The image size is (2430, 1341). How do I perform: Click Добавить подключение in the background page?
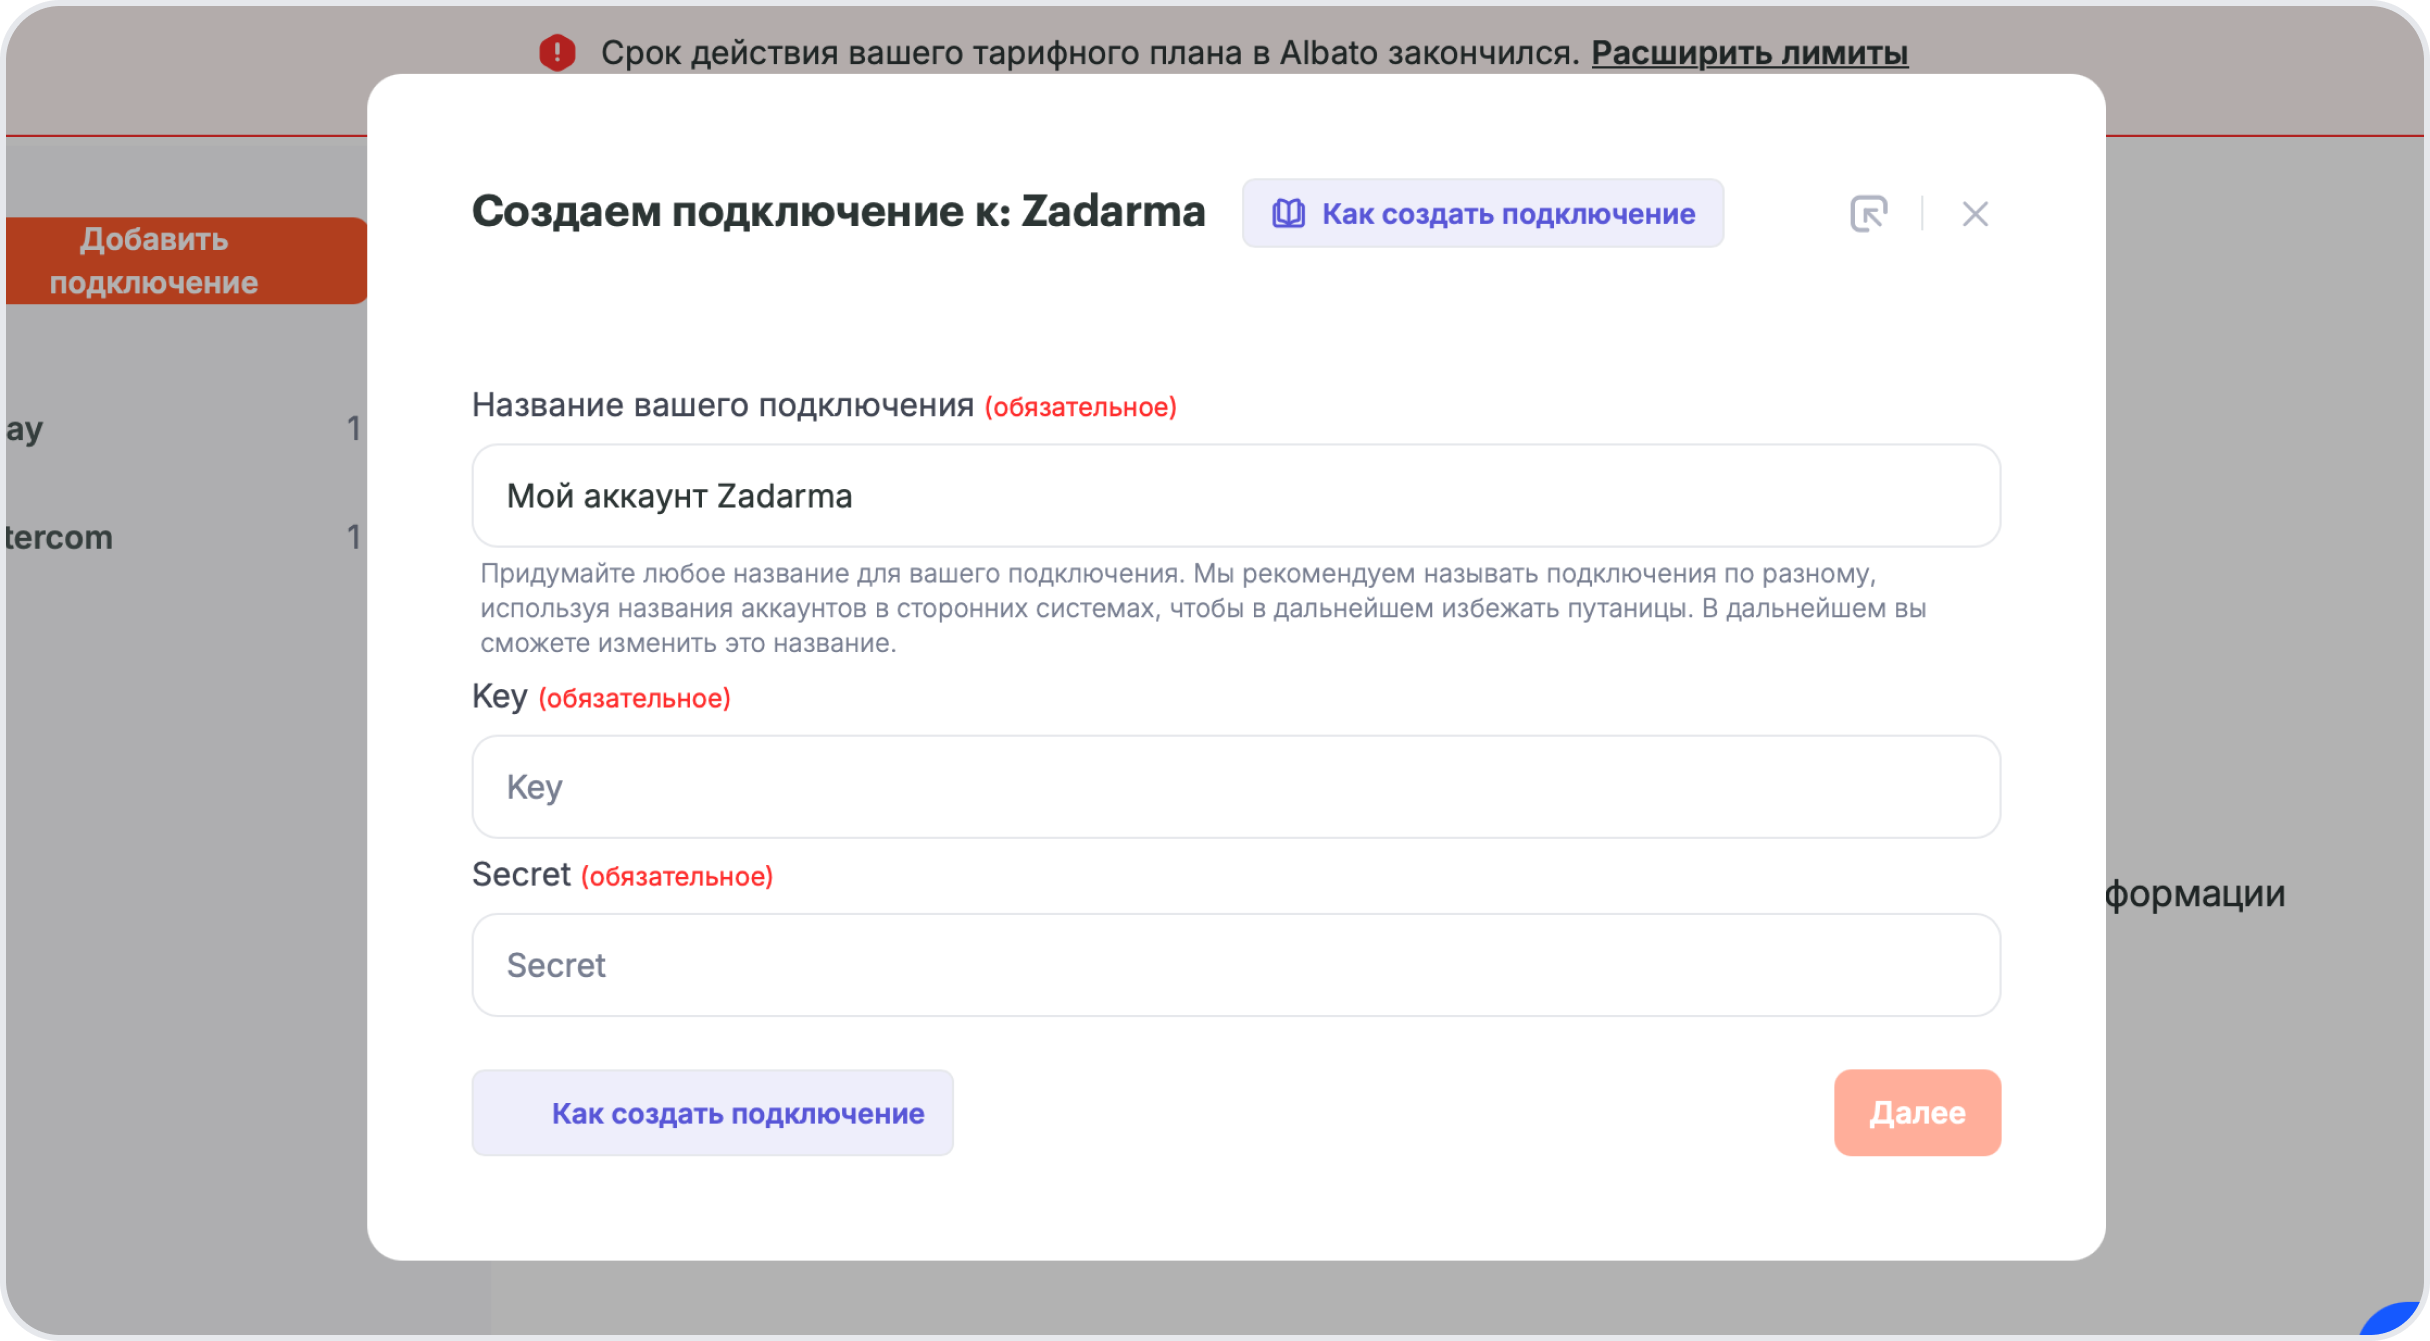click(186, 261)
